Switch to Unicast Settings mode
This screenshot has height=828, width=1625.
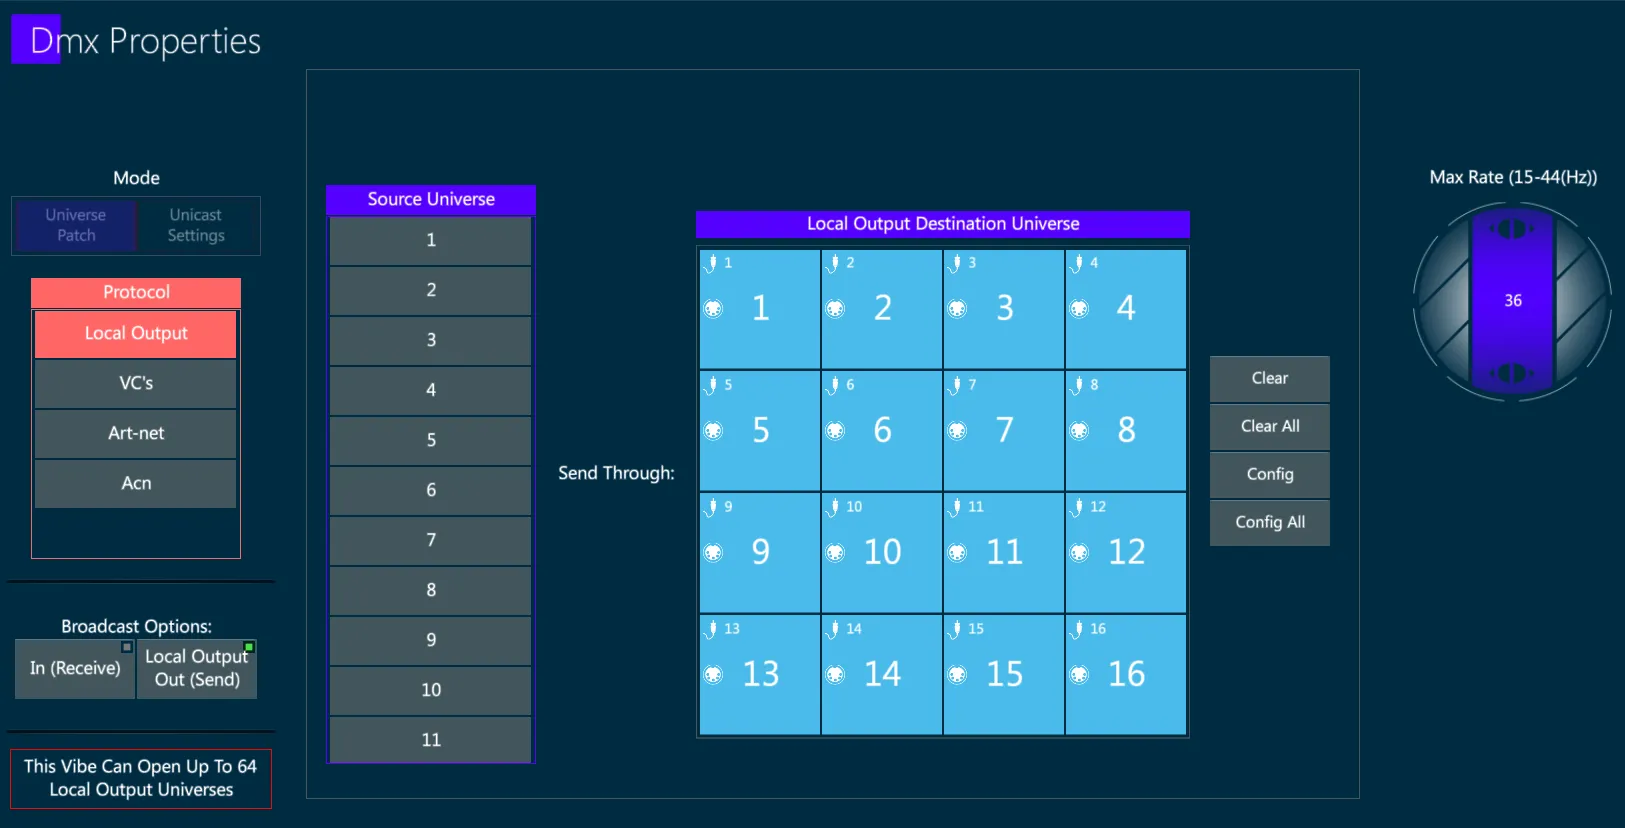coord(196,225)
